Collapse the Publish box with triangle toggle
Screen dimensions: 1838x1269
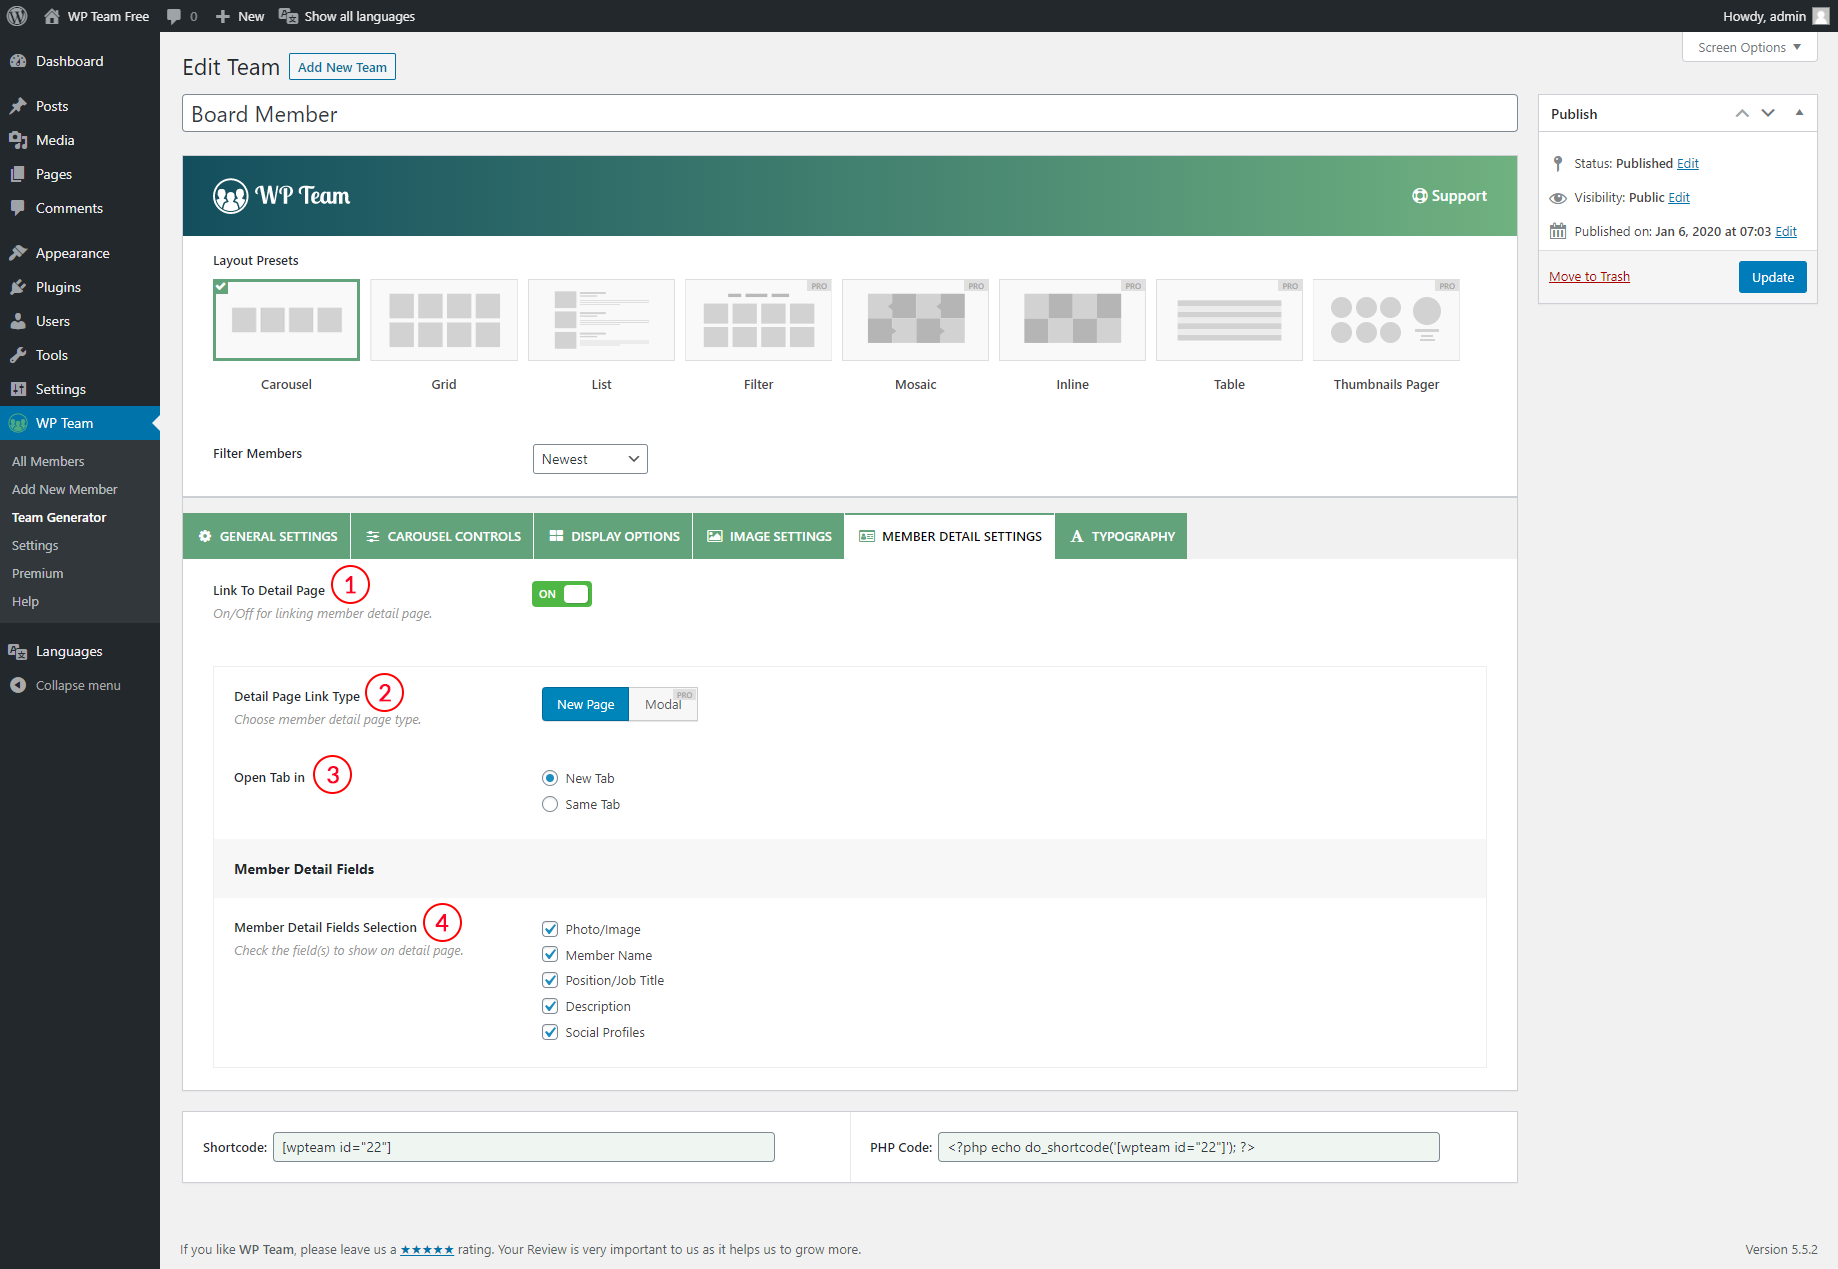point(1799,113)
